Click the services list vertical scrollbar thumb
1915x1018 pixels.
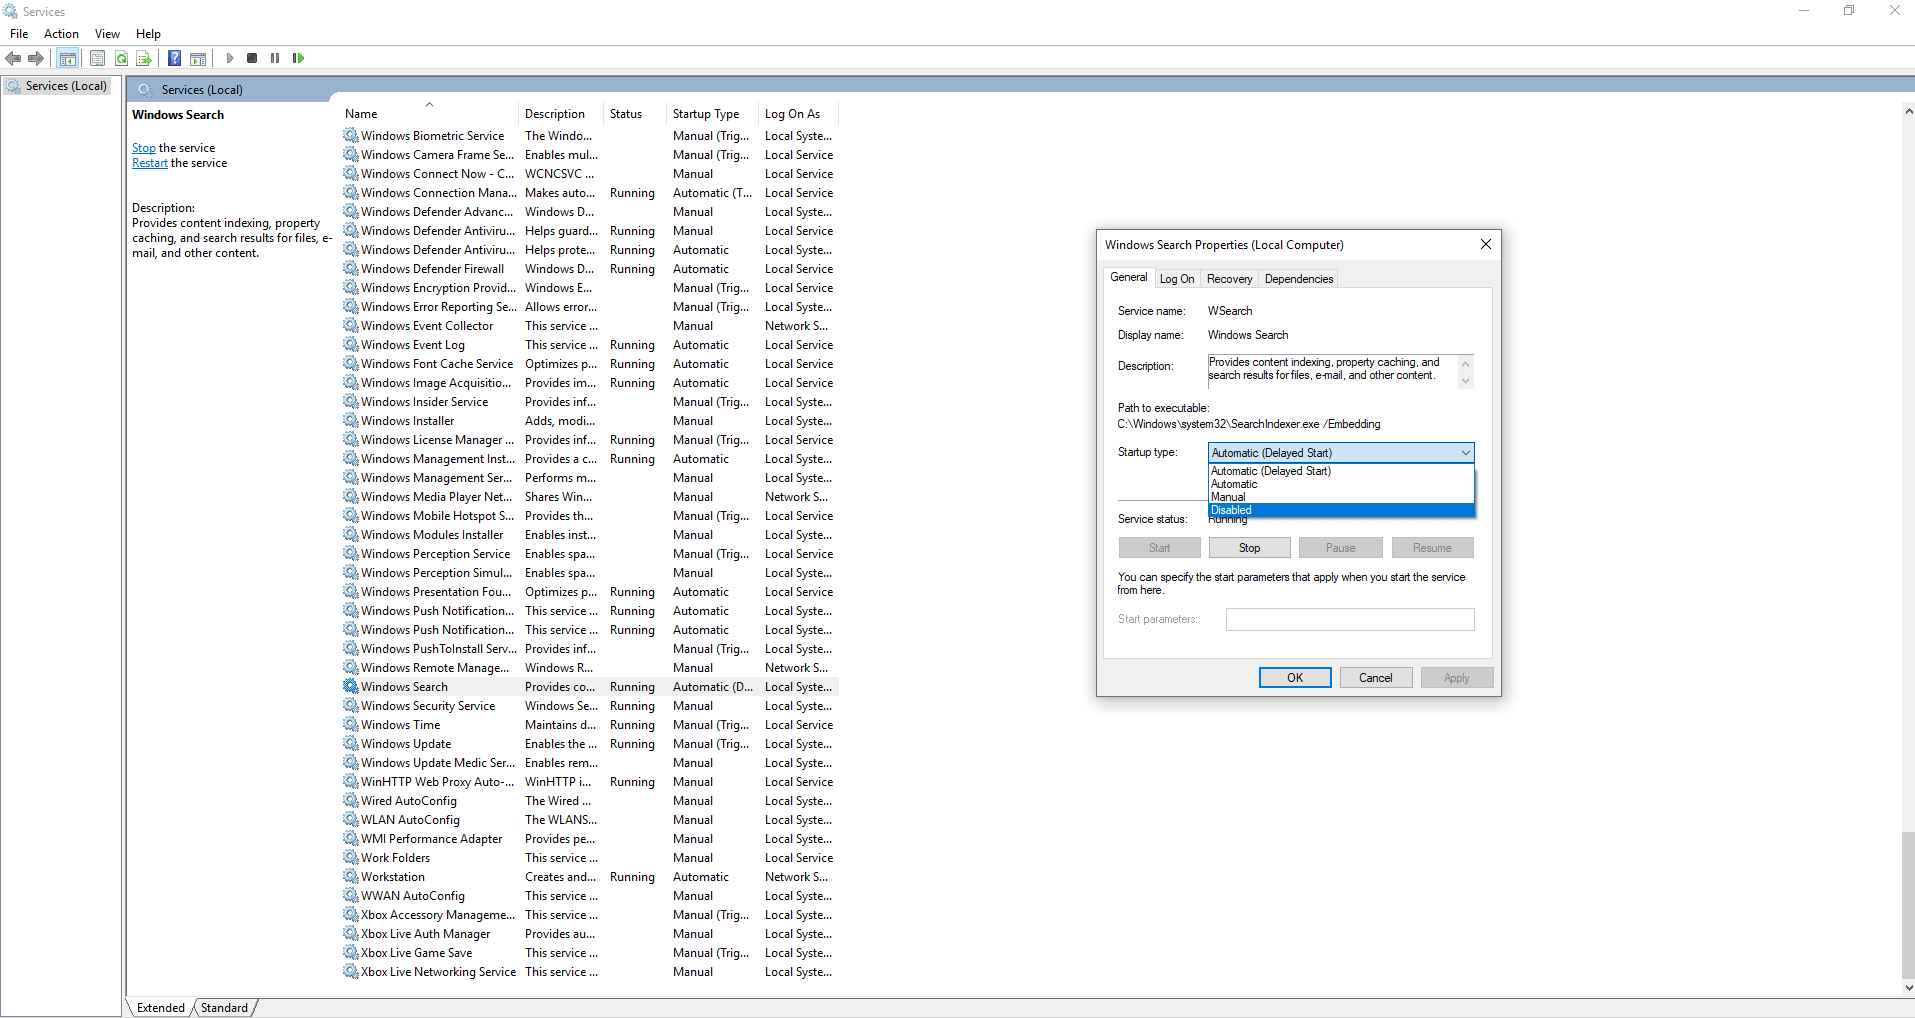(1908, 904)
